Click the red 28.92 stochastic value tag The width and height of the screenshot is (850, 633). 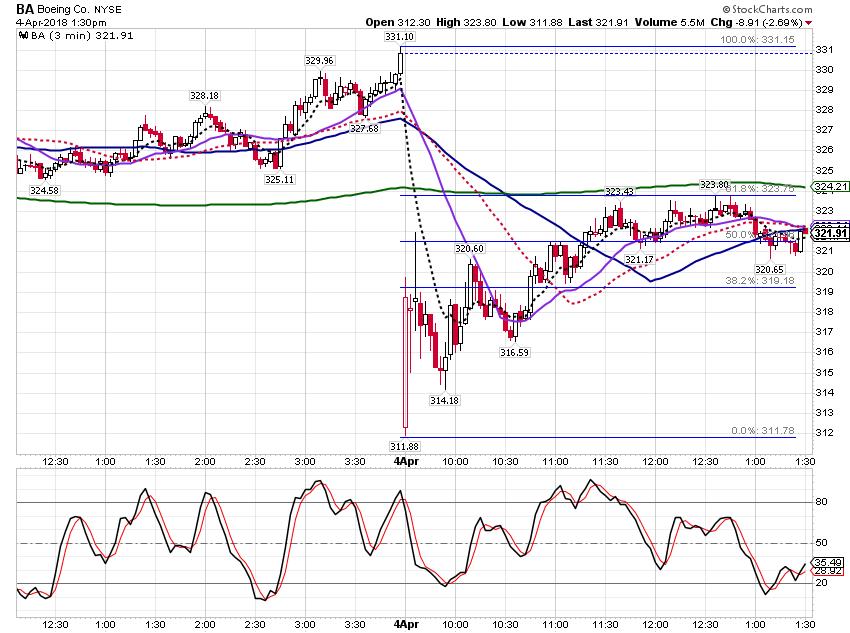click(828, 571)
